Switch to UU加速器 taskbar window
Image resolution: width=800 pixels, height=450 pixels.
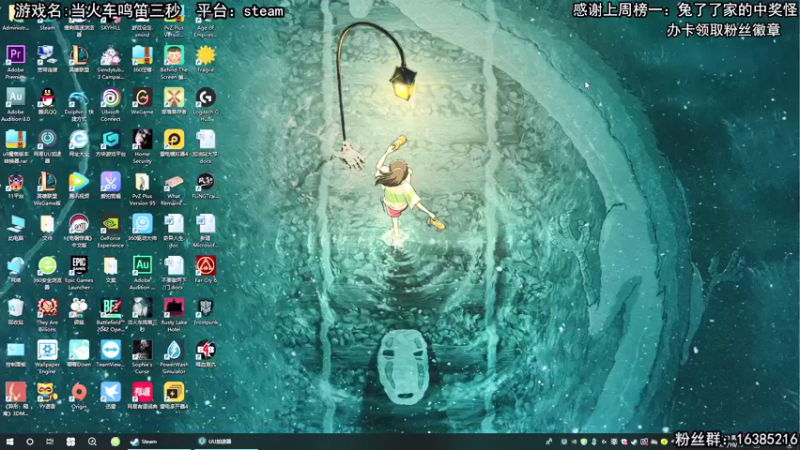[x=226, y=441]
